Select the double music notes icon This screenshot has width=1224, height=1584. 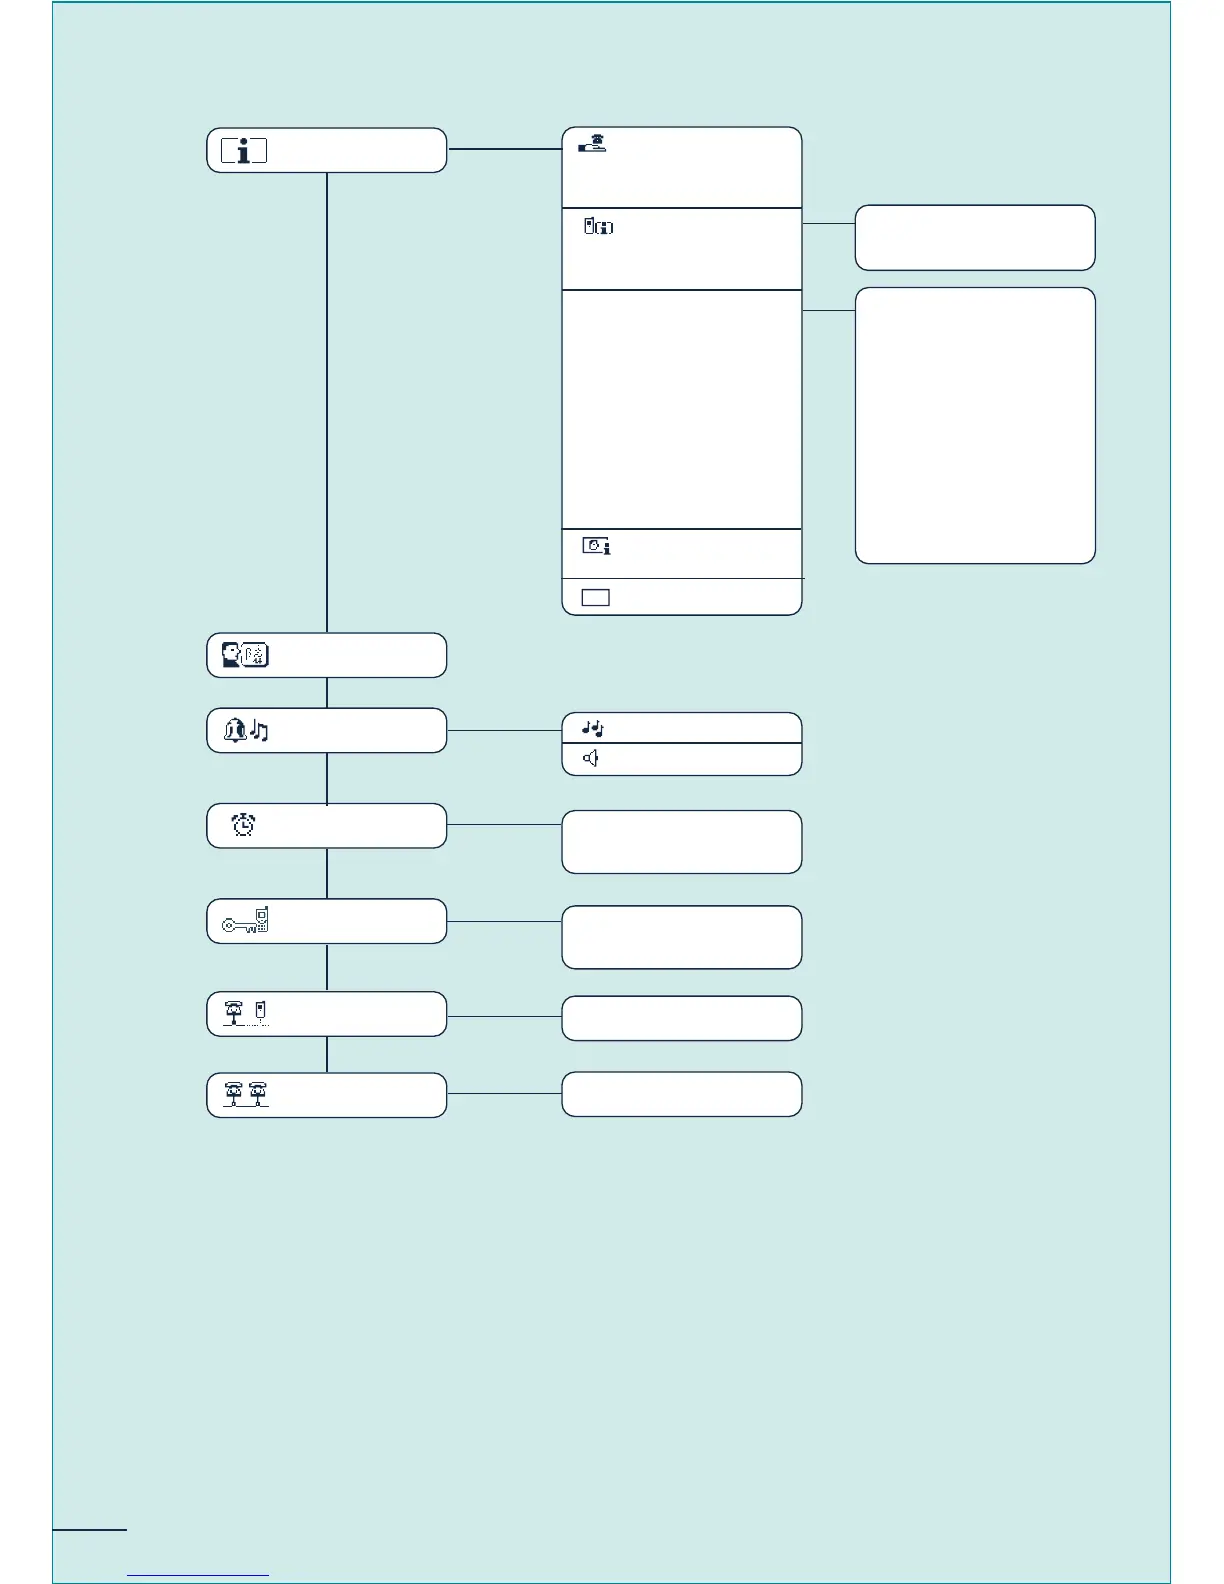593,729
